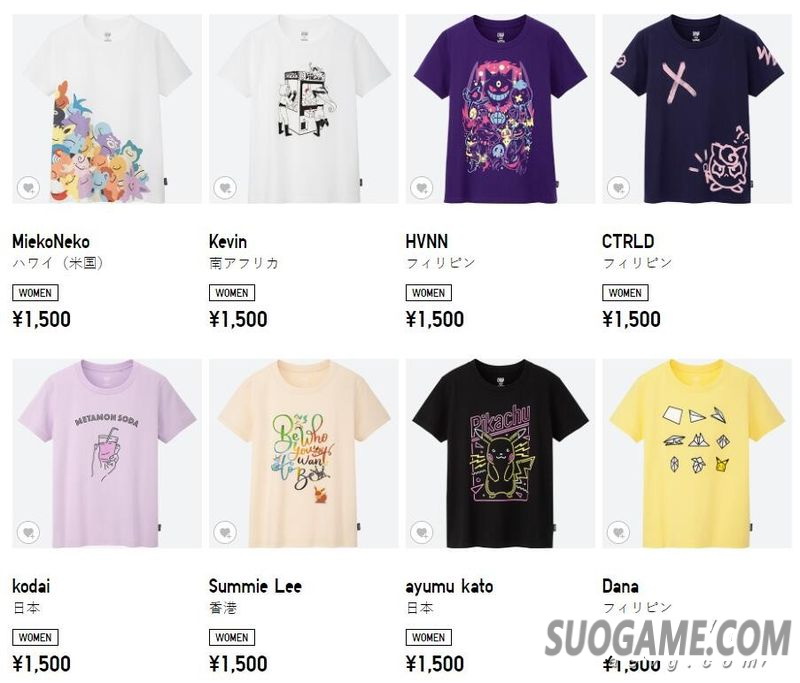Image resolution: width=800 pixels, height=683 pixels.
Task: Click the kodai designer name
Action: point(31,586)
